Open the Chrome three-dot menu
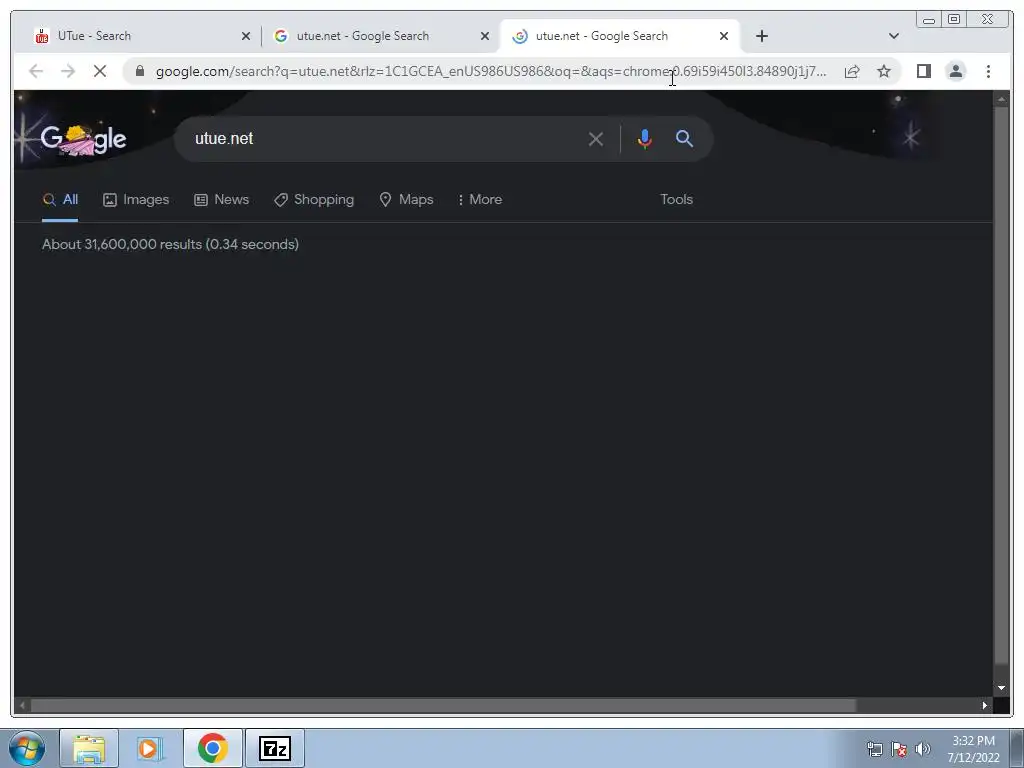The width and height of the screenshot is (1024, 768). [988, 71]
